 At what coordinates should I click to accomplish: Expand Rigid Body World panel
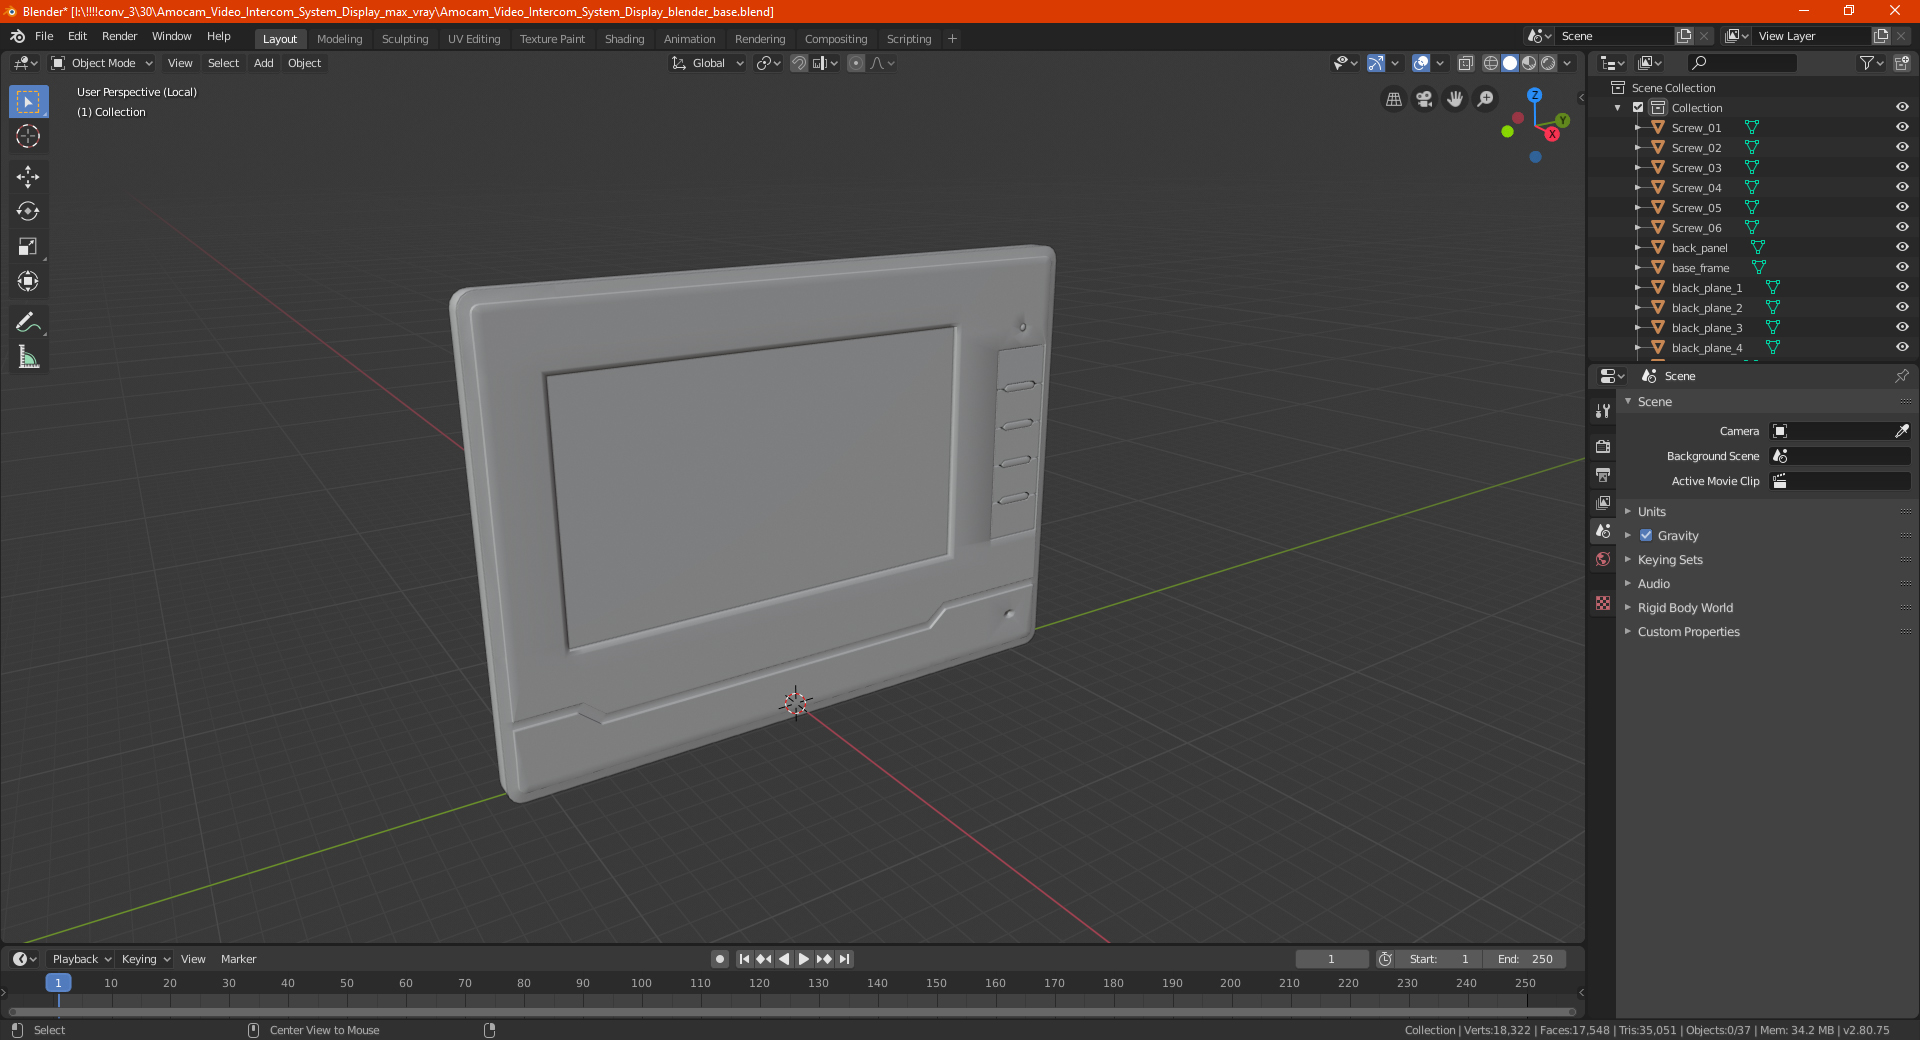1685,608
